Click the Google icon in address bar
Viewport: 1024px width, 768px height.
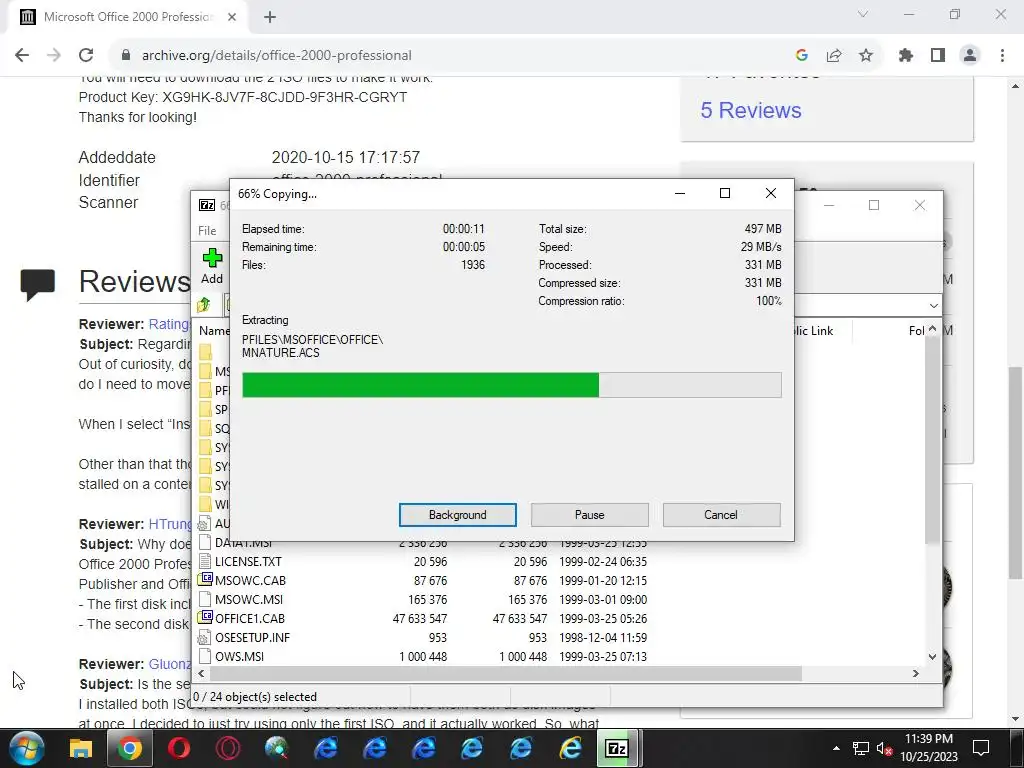(802, 56)
